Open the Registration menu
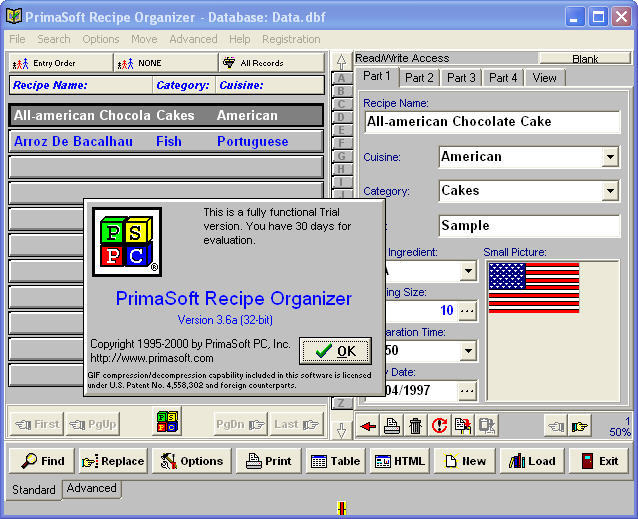638x519 pixels. [291, 39]
